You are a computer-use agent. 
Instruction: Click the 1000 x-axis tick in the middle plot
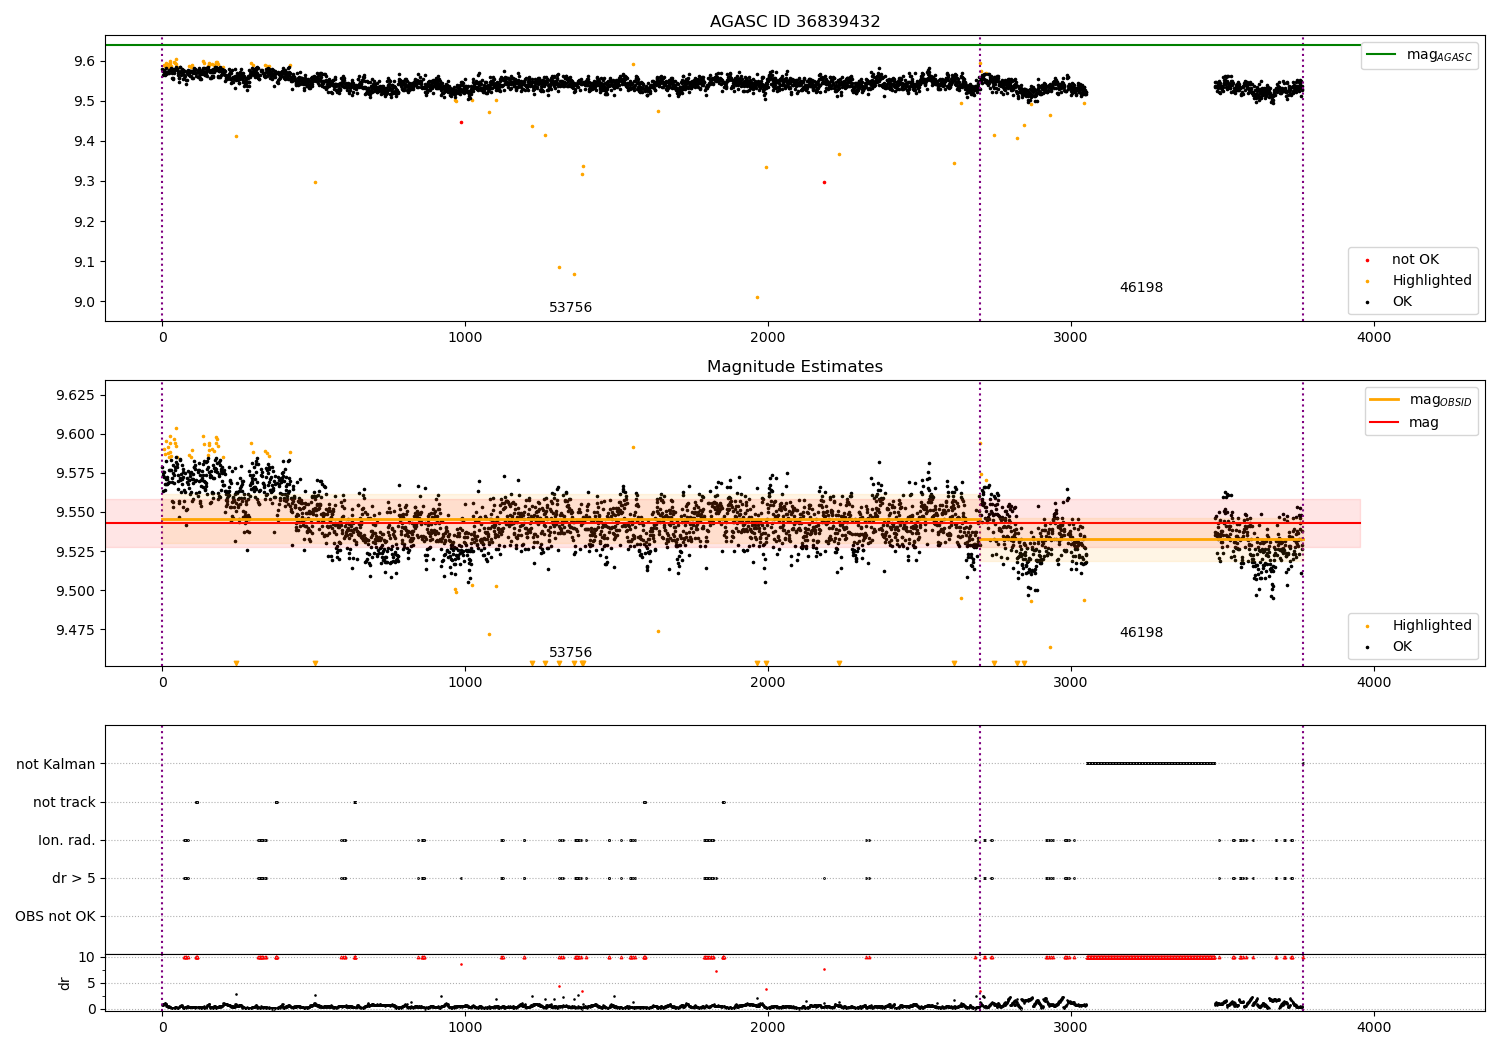tap(465, 682)
